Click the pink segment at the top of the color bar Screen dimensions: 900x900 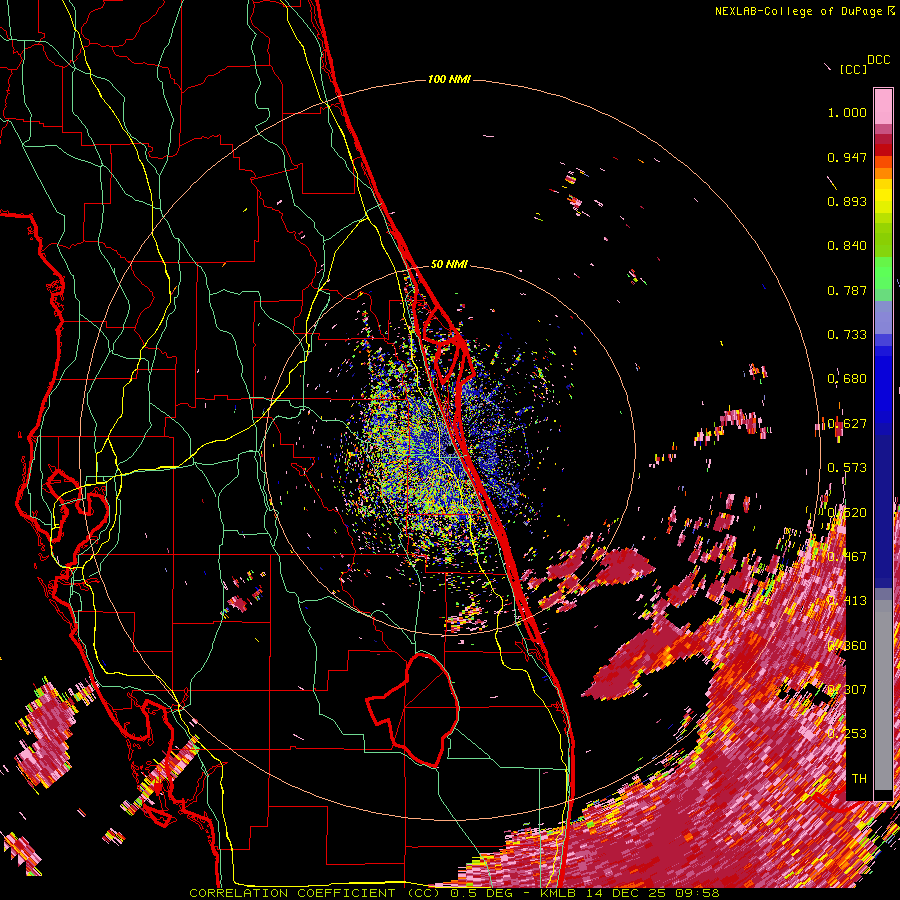(883, 106)
